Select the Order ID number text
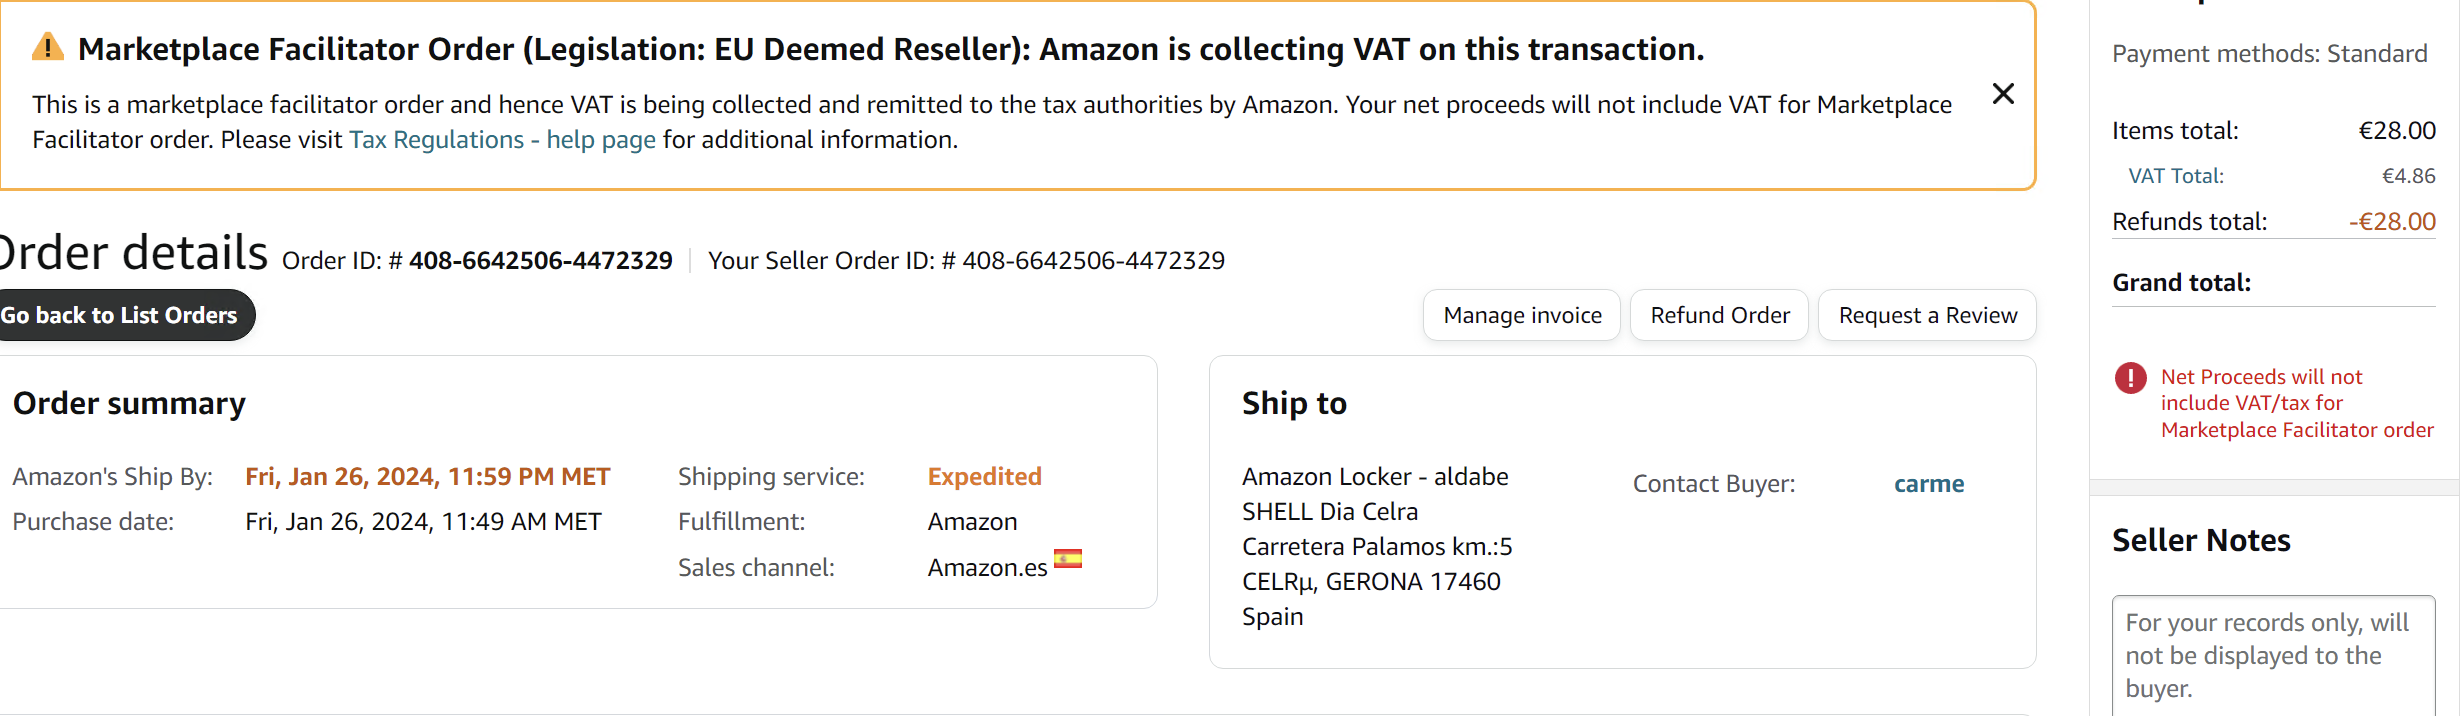Image resolution: width=2460 pixels, height=716 pixels. tap(541, 261)
